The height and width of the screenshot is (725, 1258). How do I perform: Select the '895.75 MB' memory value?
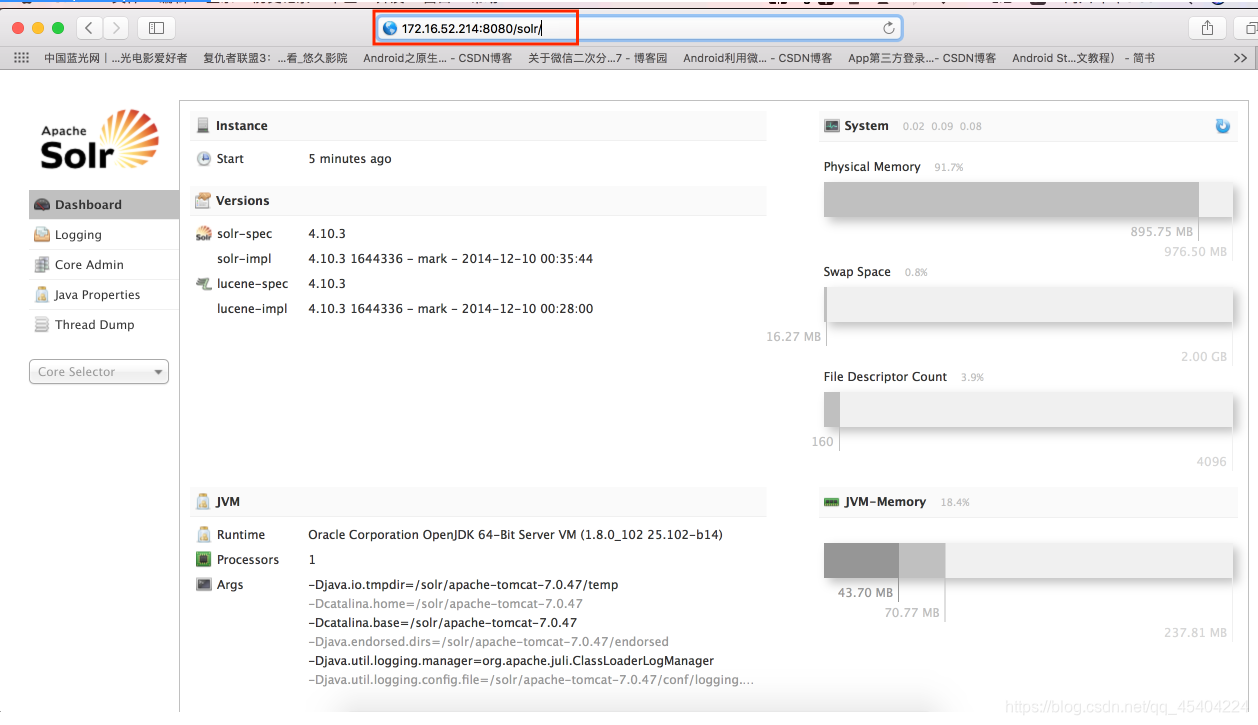tap(1162, 231)
